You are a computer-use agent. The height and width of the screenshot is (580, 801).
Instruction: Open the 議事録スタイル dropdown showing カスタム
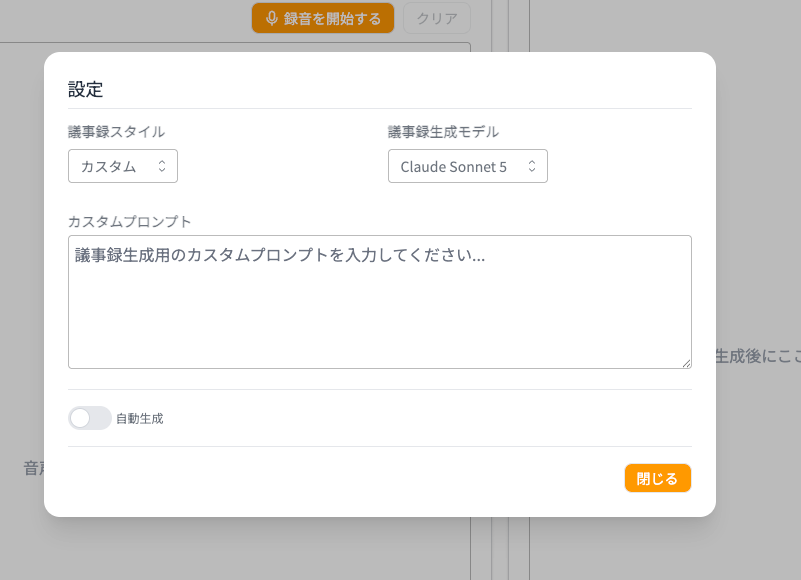123,166
